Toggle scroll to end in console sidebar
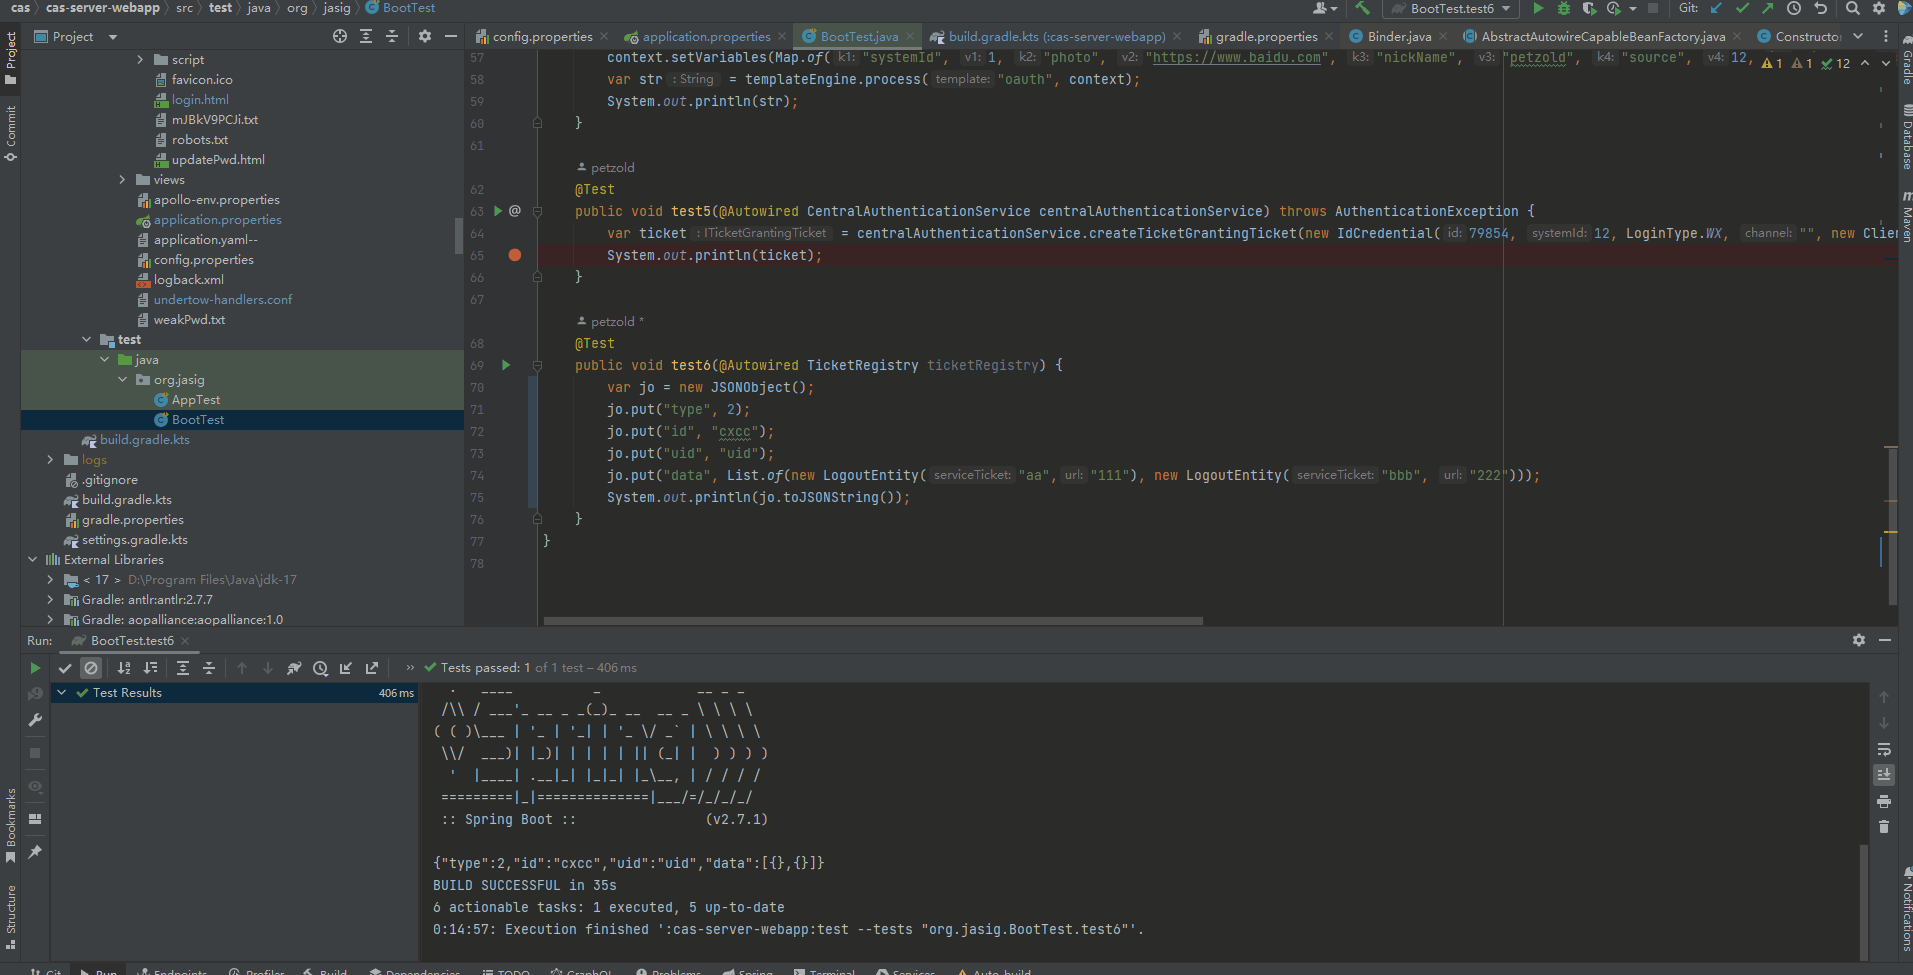This screenshot has width=1913, height=975. pos(1884,775)
